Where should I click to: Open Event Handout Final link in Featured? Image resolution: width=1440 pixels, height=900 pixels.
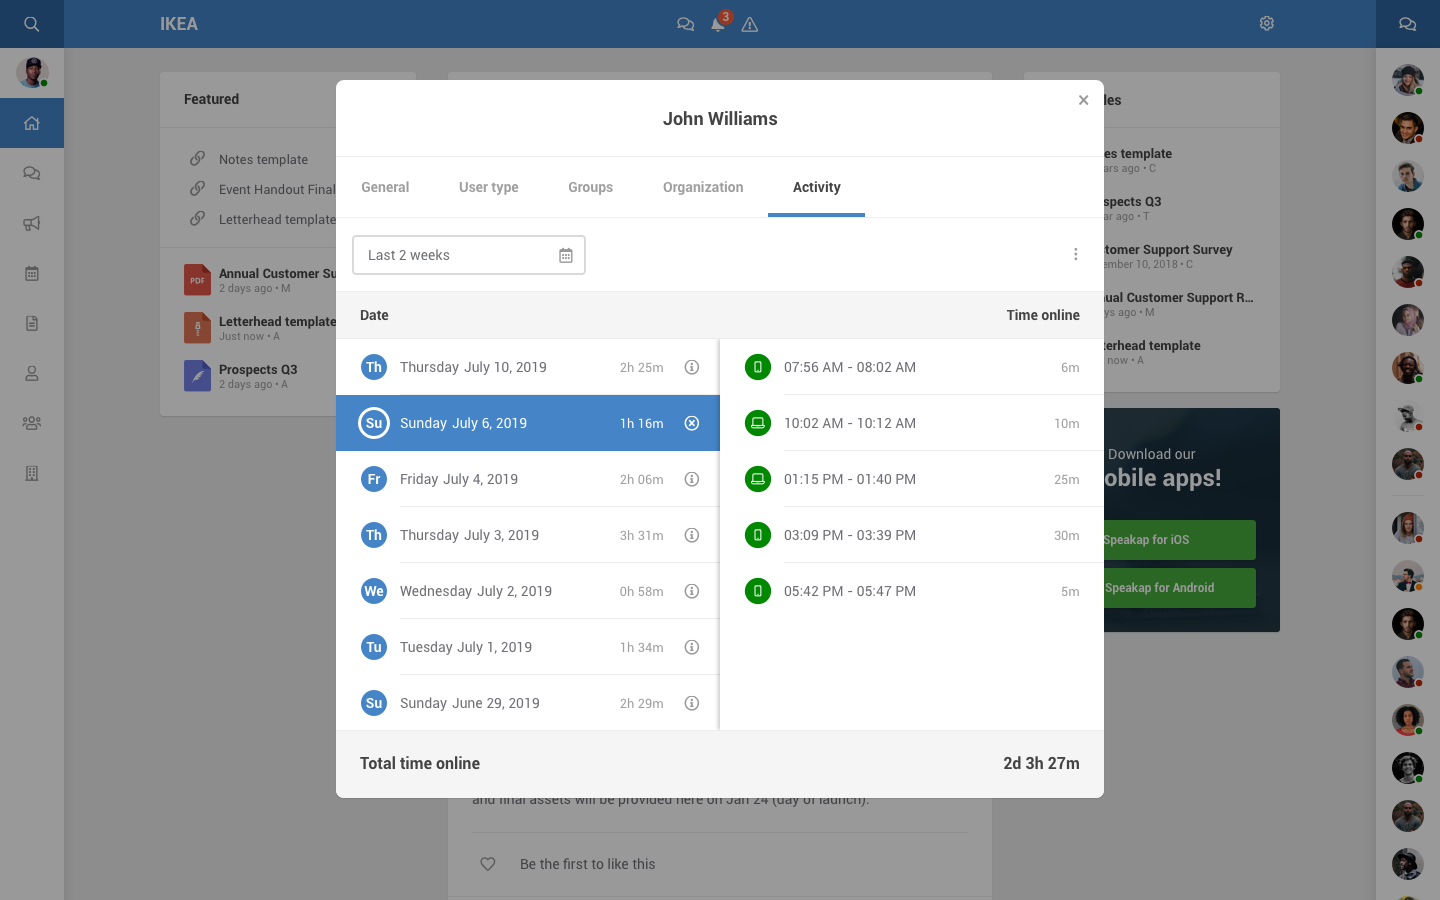click(277, 189)
